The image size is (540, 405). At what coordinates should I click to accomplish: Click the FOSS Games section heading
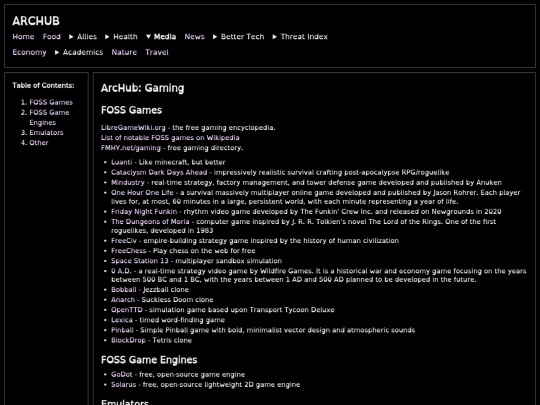coord(132,110)
